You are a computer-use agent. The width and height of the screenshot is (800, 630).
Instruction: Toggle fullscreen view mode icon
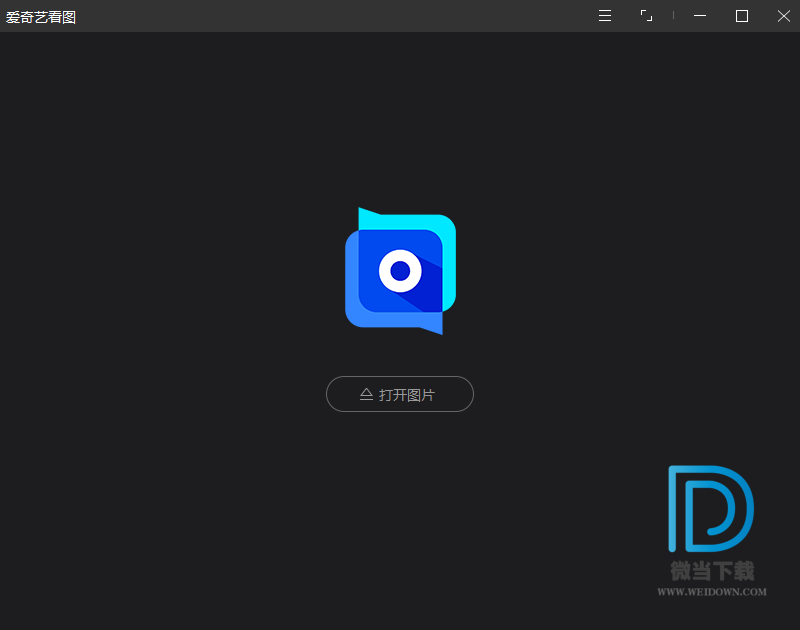coord(646,16)
